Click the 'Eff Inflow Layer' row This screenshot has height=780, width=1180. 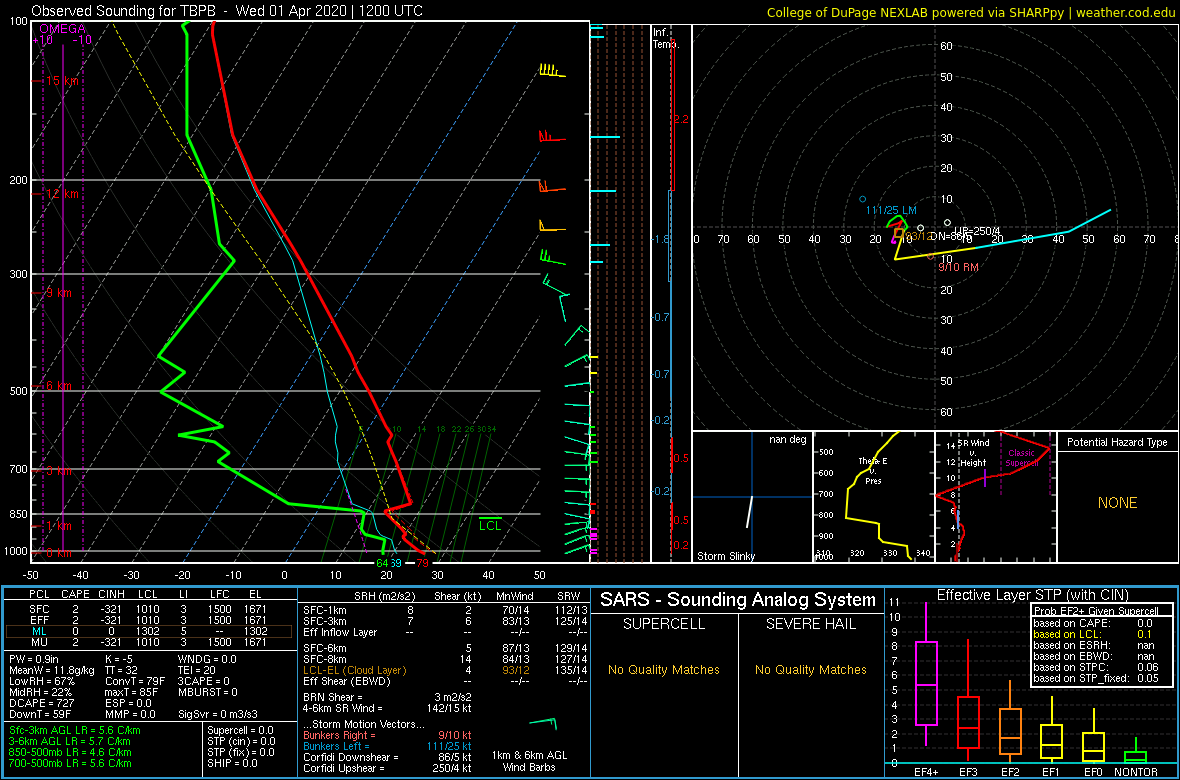(447, 632)
